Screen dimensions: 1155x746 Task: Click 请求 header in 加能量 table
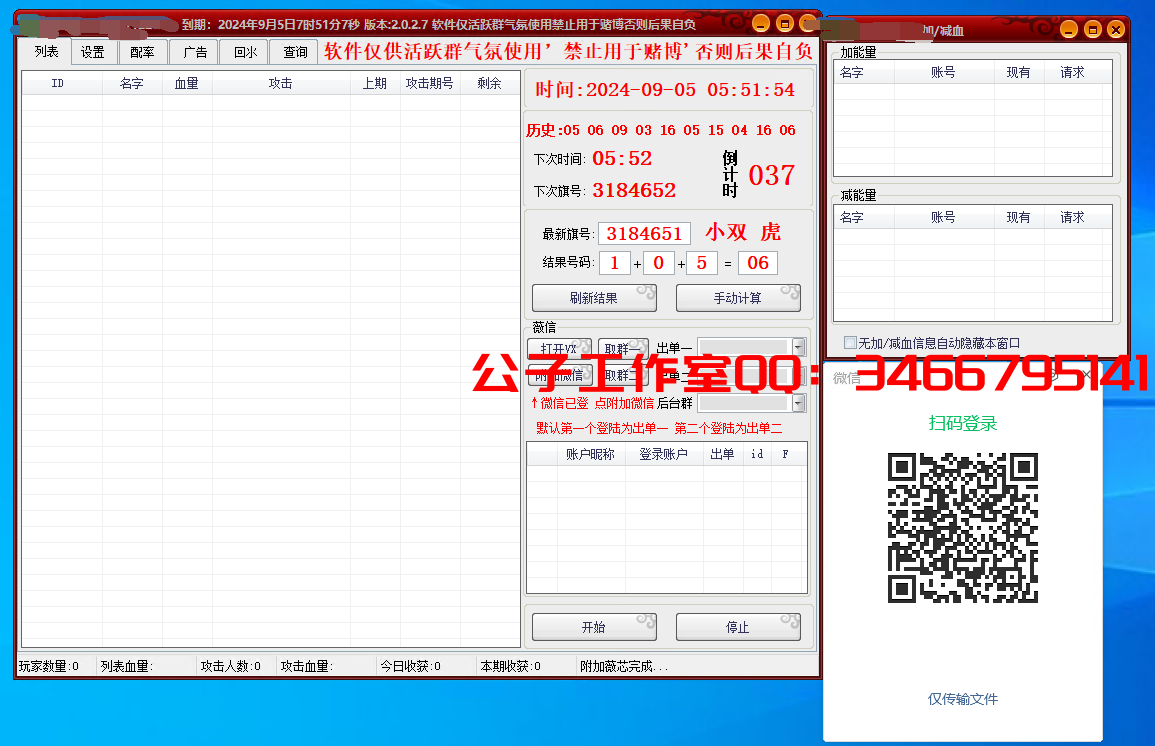click(1072, 72)
